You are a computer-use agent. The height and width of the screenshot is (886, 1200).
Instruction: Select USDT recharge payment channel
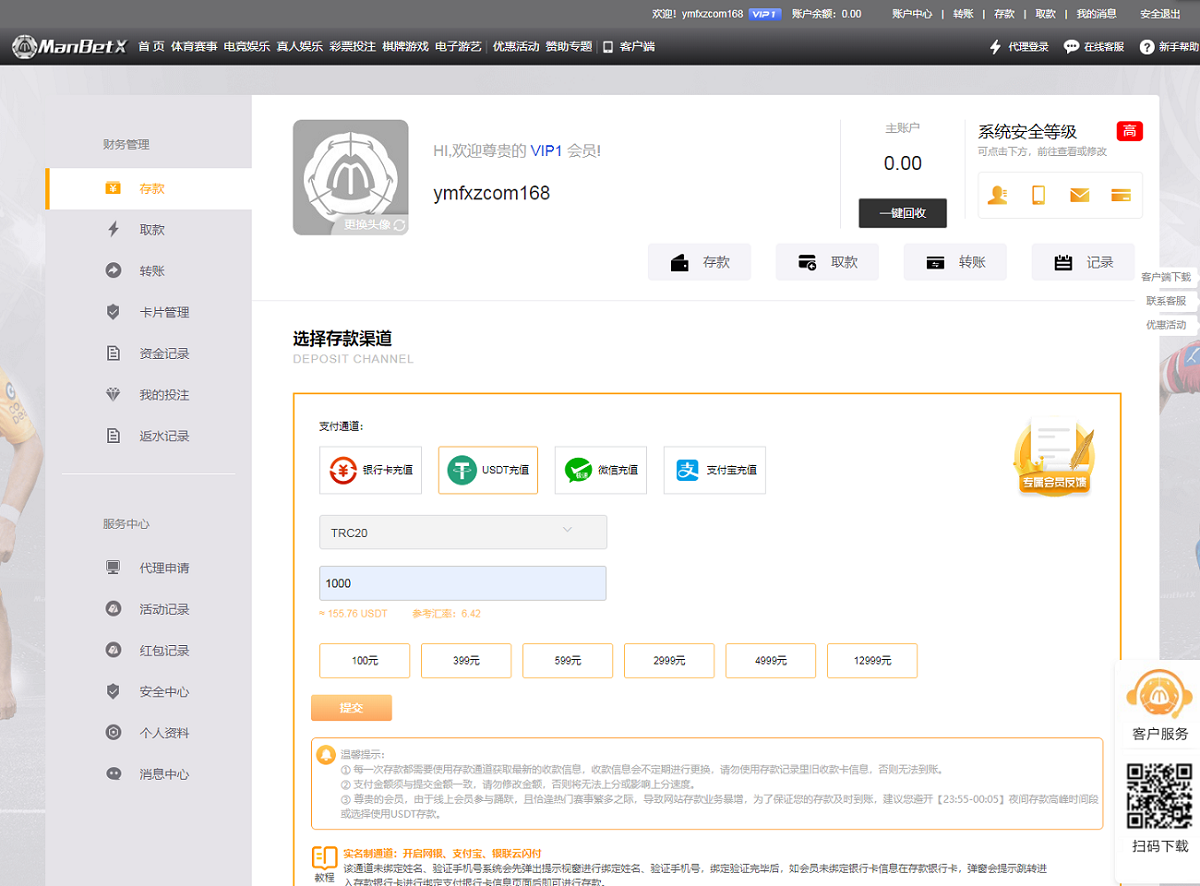[x=488, y=470]
